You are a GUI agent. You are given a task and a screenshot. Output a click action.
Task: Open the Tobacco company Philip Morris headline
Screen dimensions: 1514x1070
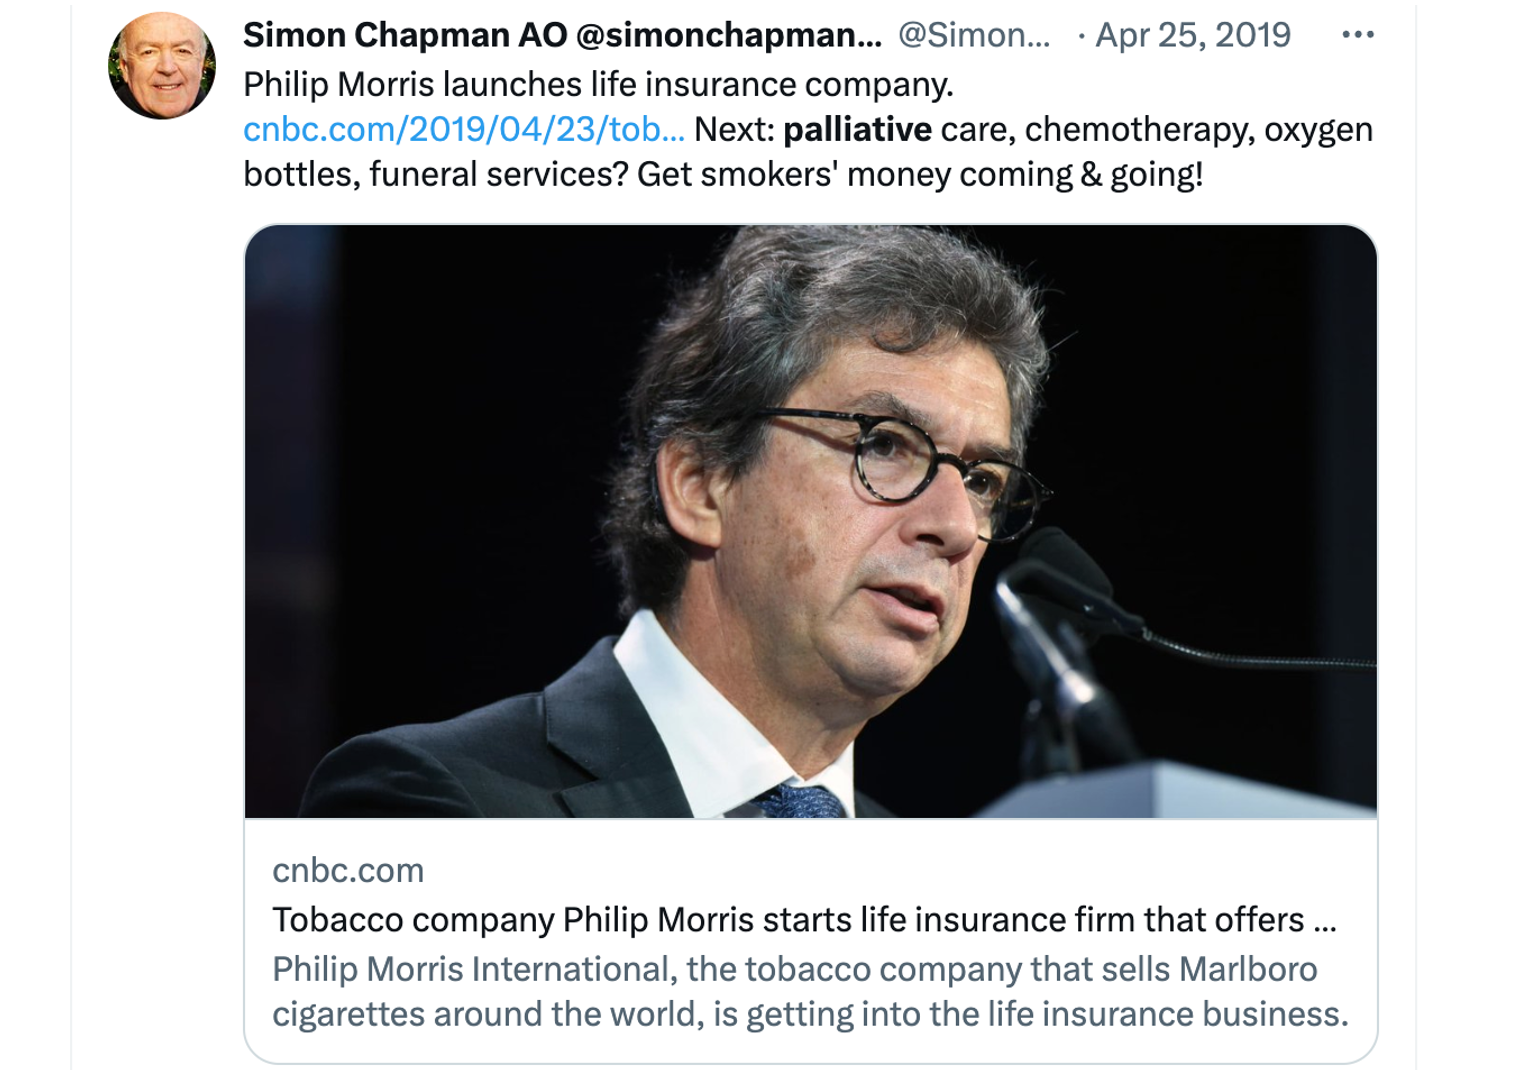[788, 919]
